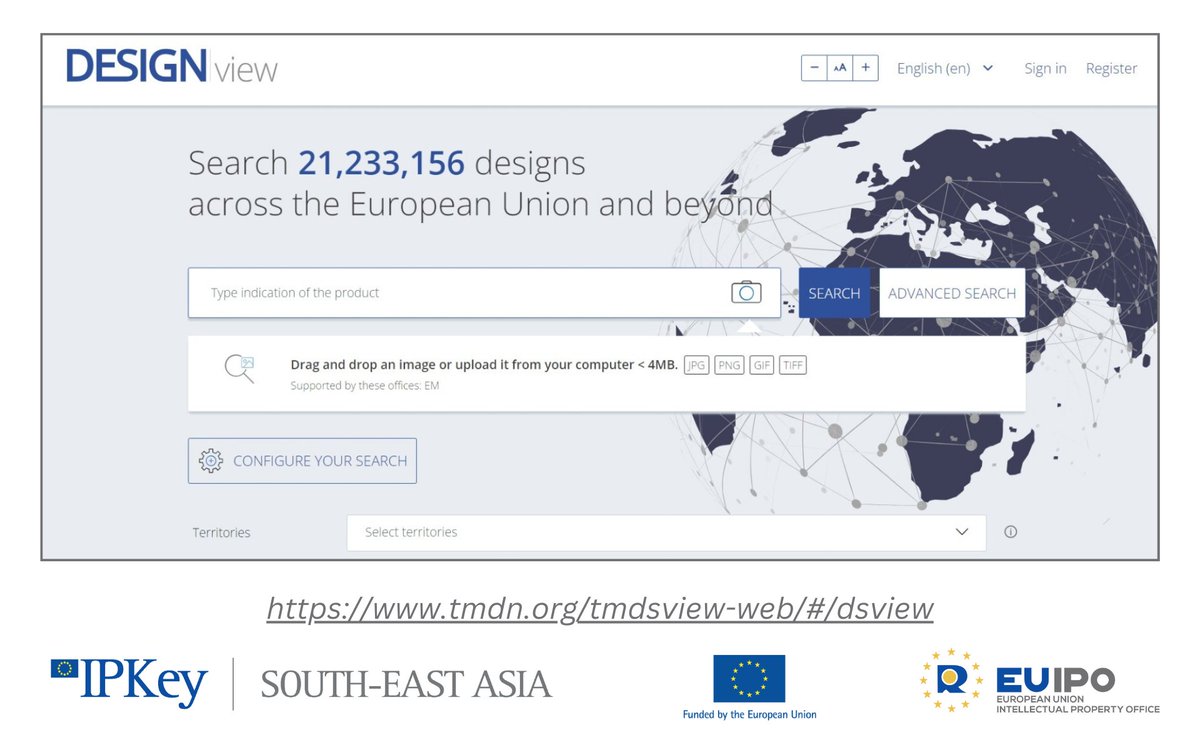Click the TIFF format badge
This screenshot has height=750, width=1200.
(x=793, y=365)
